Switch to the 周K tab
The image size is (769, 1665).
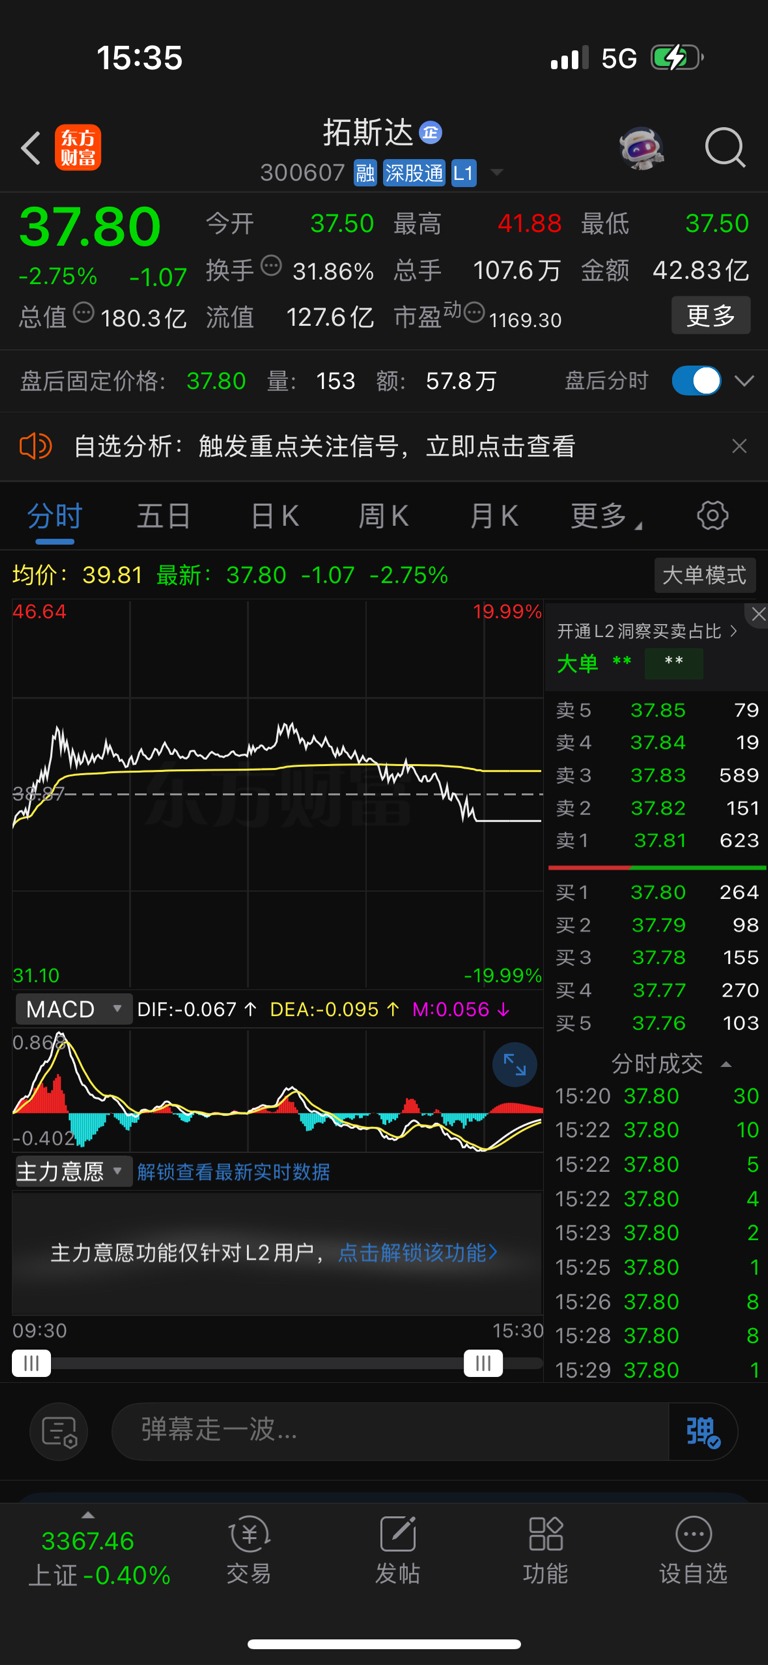(383, 516)
